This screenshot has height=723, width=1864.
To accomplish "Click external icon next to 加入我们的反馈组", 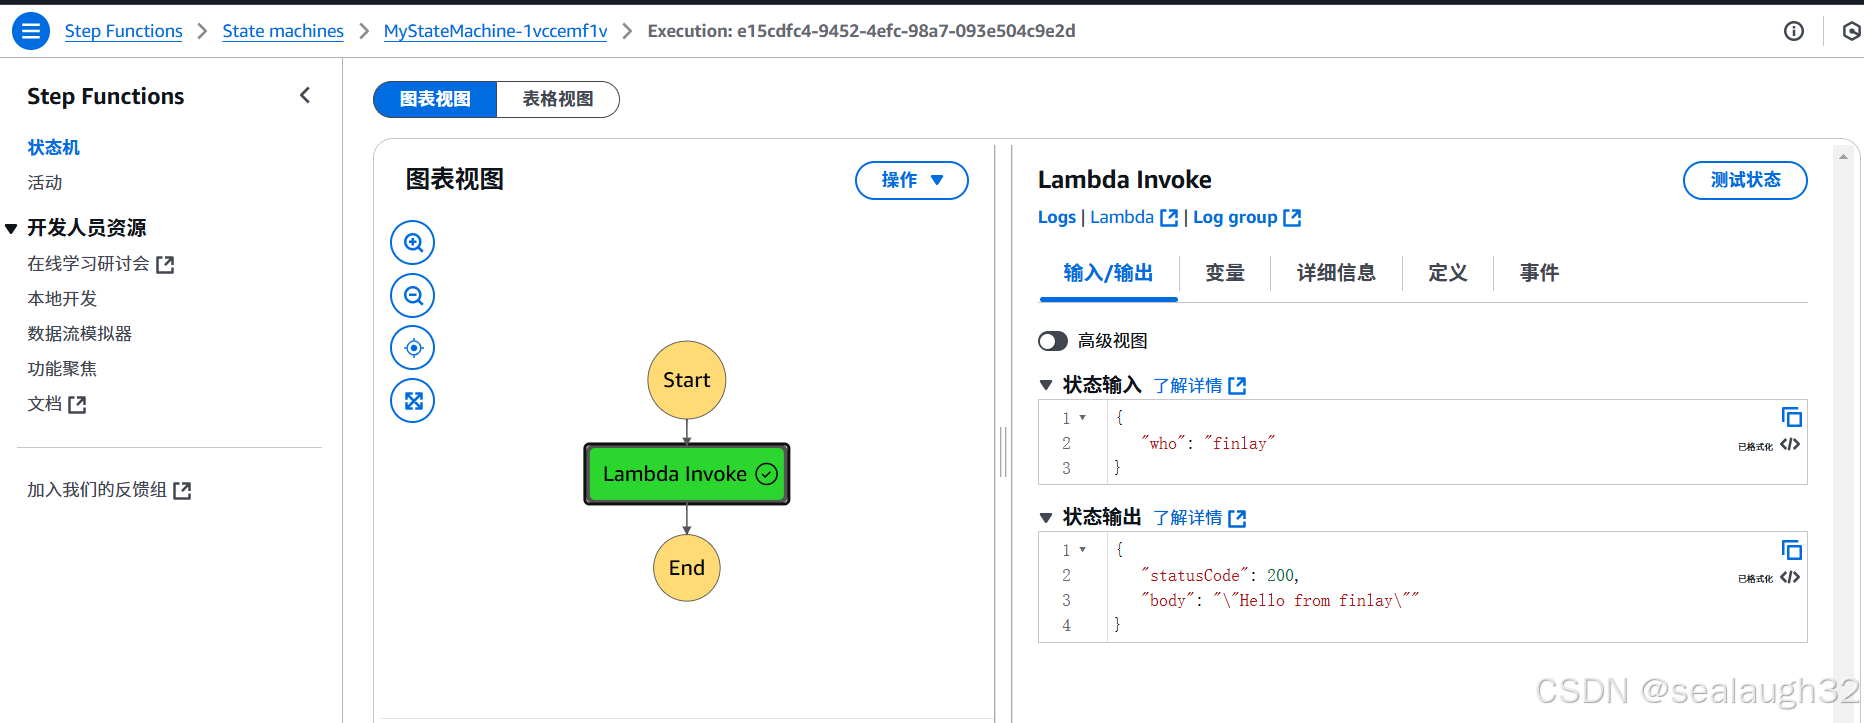I will point(182,491).
